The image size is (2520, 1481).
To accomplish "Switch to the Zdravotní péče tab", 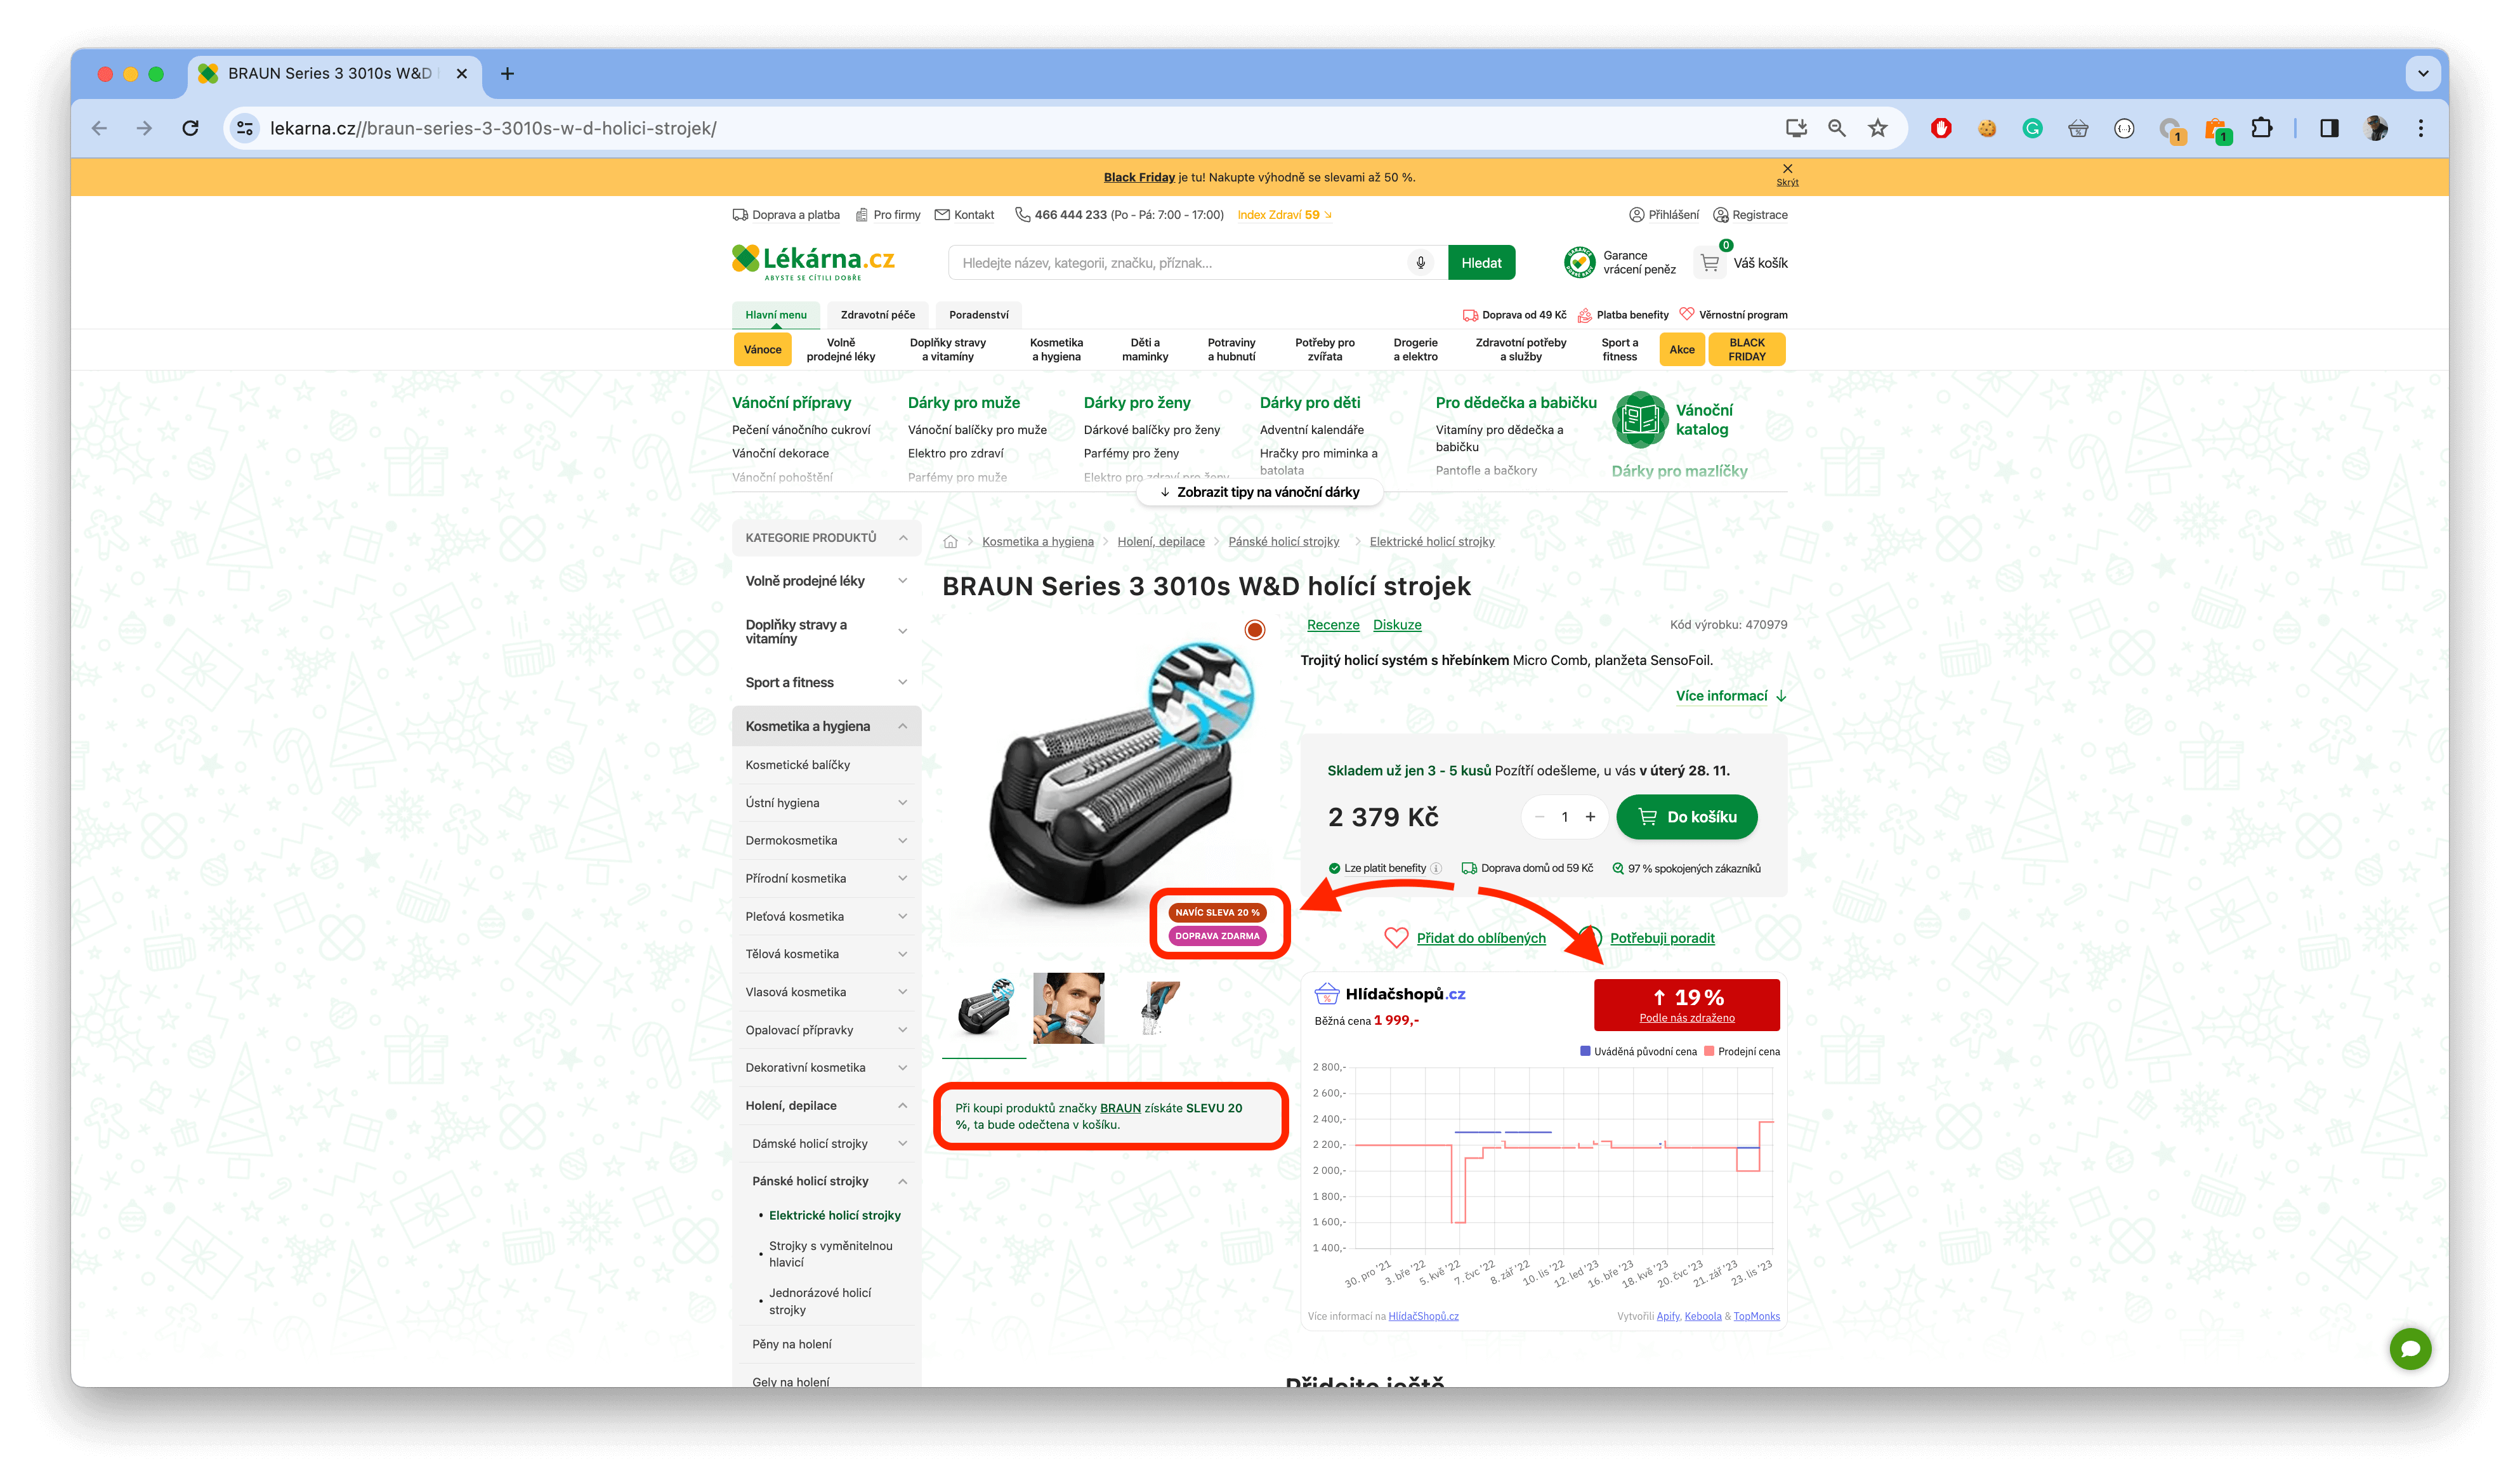I will 877,314.
